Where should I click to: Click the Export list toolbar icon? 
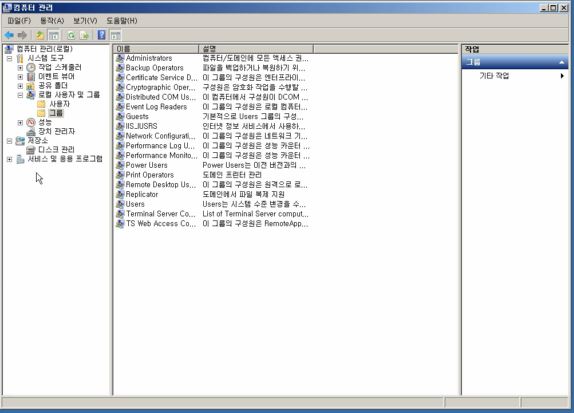(x=84, y=36)
